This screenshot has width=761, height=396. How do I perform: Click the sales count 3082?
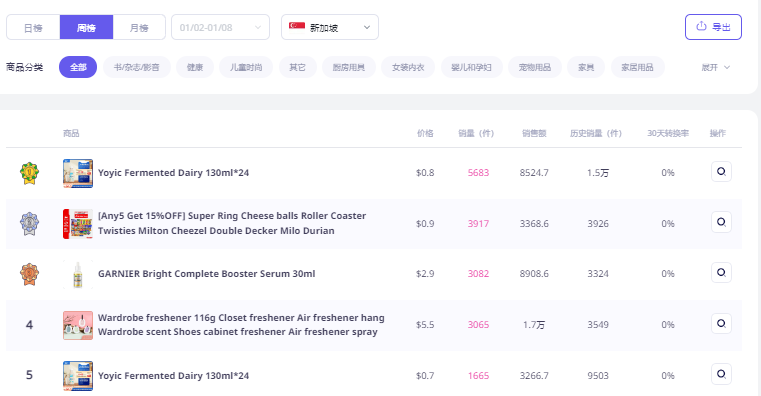(x=478, y=274)
